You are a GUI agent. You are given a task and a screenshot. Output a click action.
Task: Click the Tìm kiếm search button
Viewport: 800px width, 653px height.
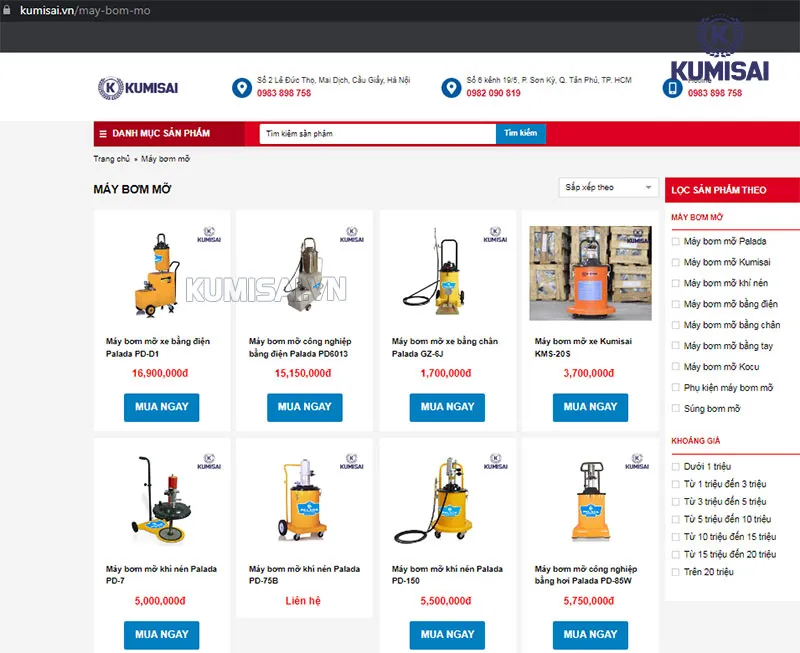click(520, 134)
